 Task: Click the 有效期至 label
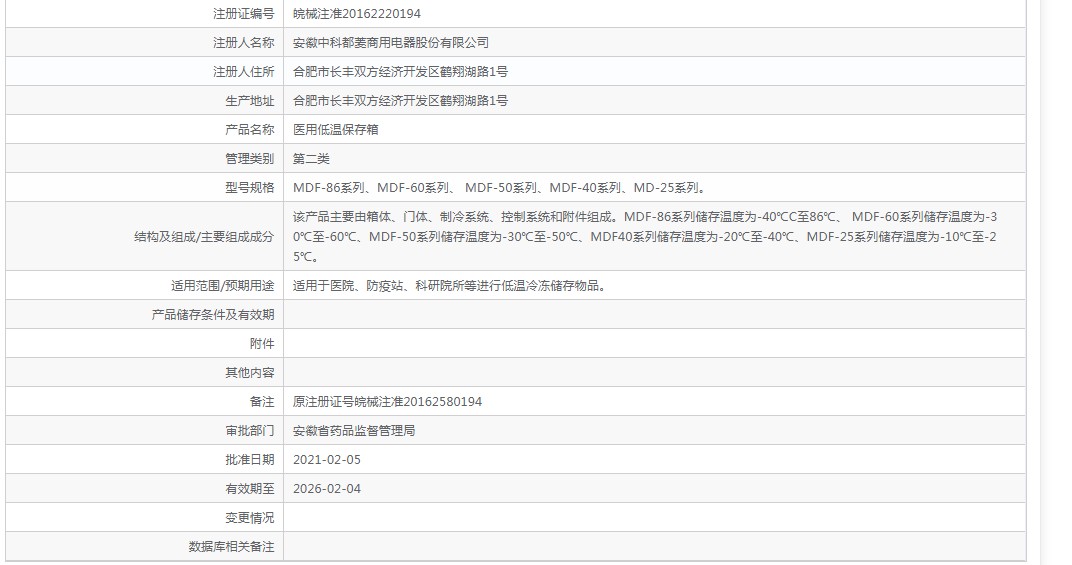click(x=249, y=488)
